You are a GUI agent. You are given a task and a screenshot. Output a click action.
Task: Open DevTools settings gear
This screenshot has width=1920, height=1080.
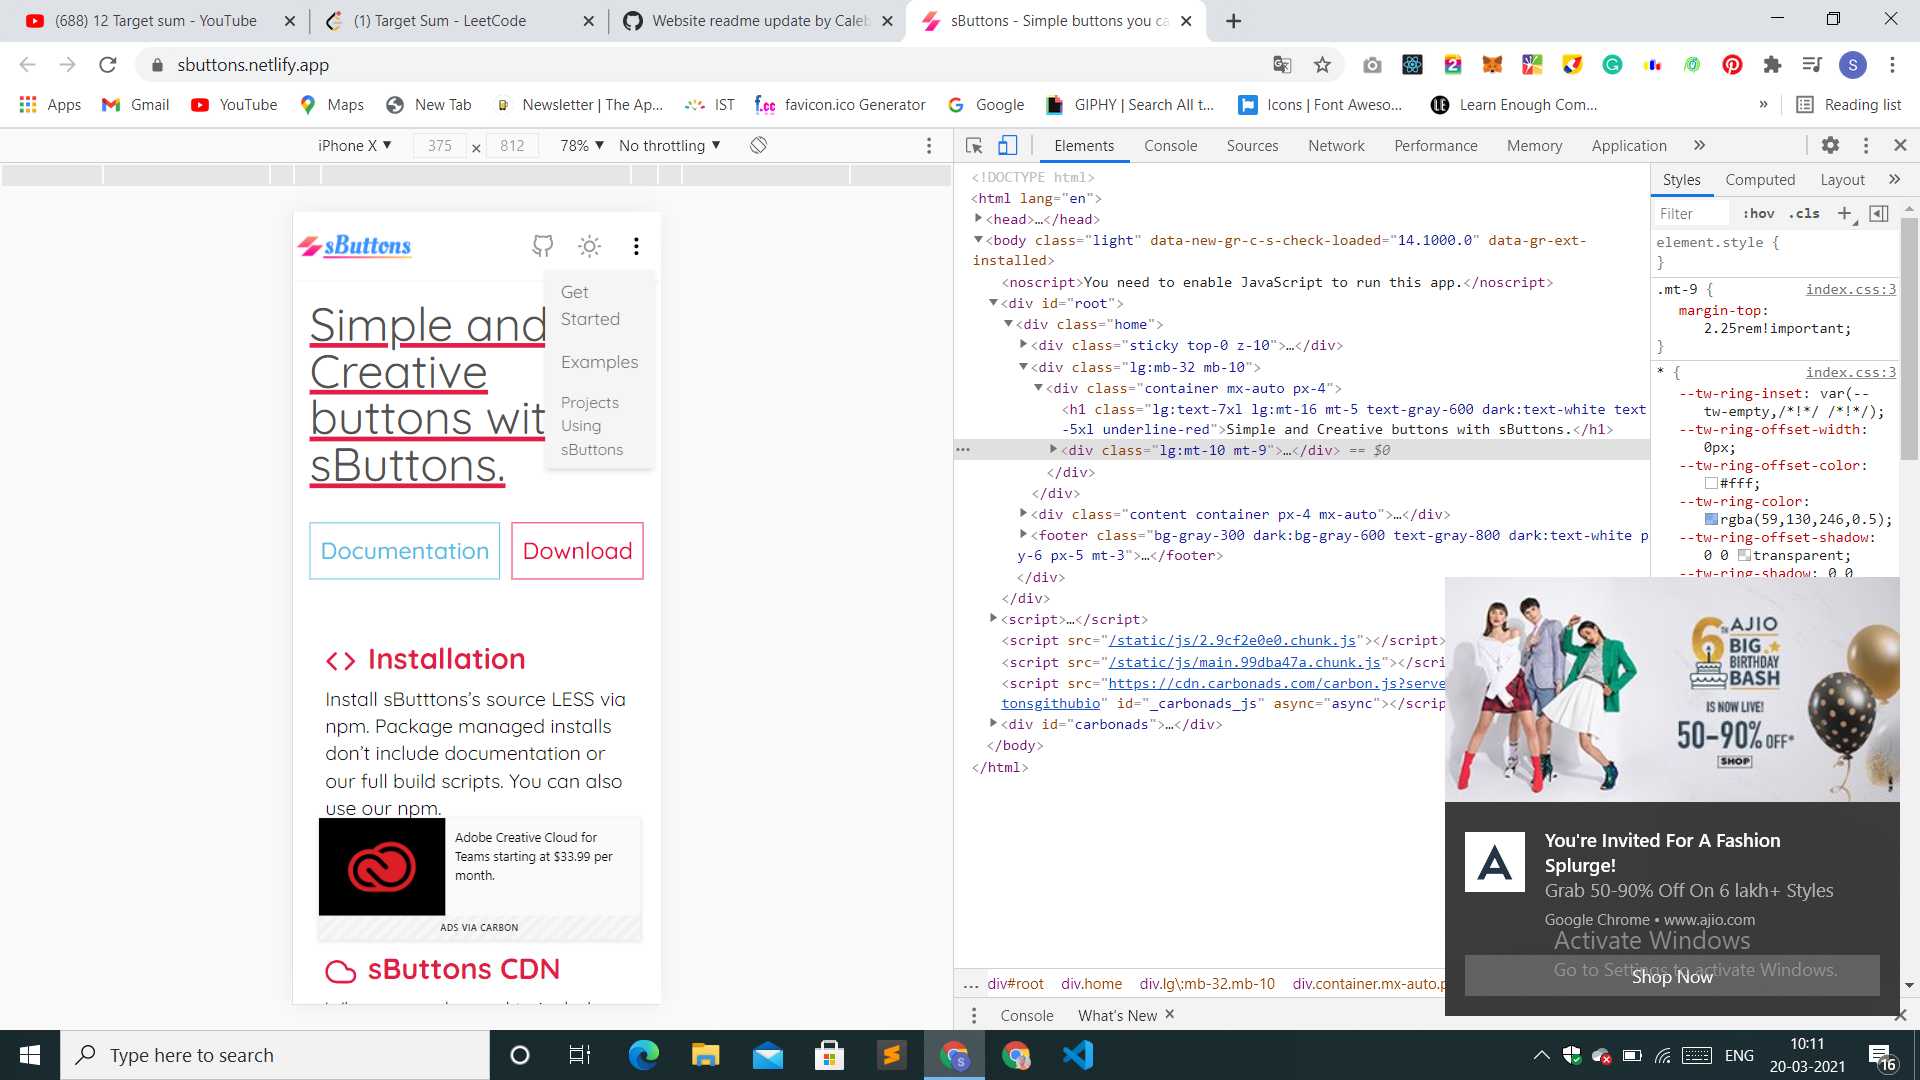click(1830, 146)
